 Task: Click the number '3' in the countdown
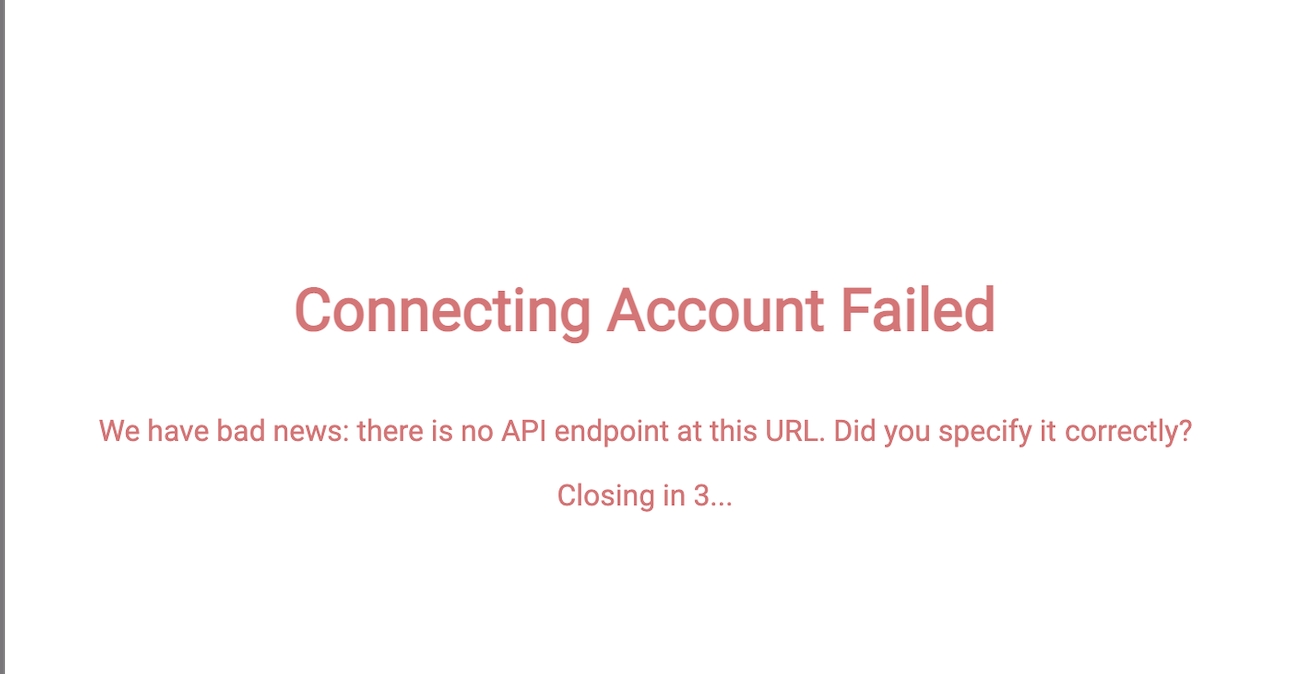pos(701,495)
